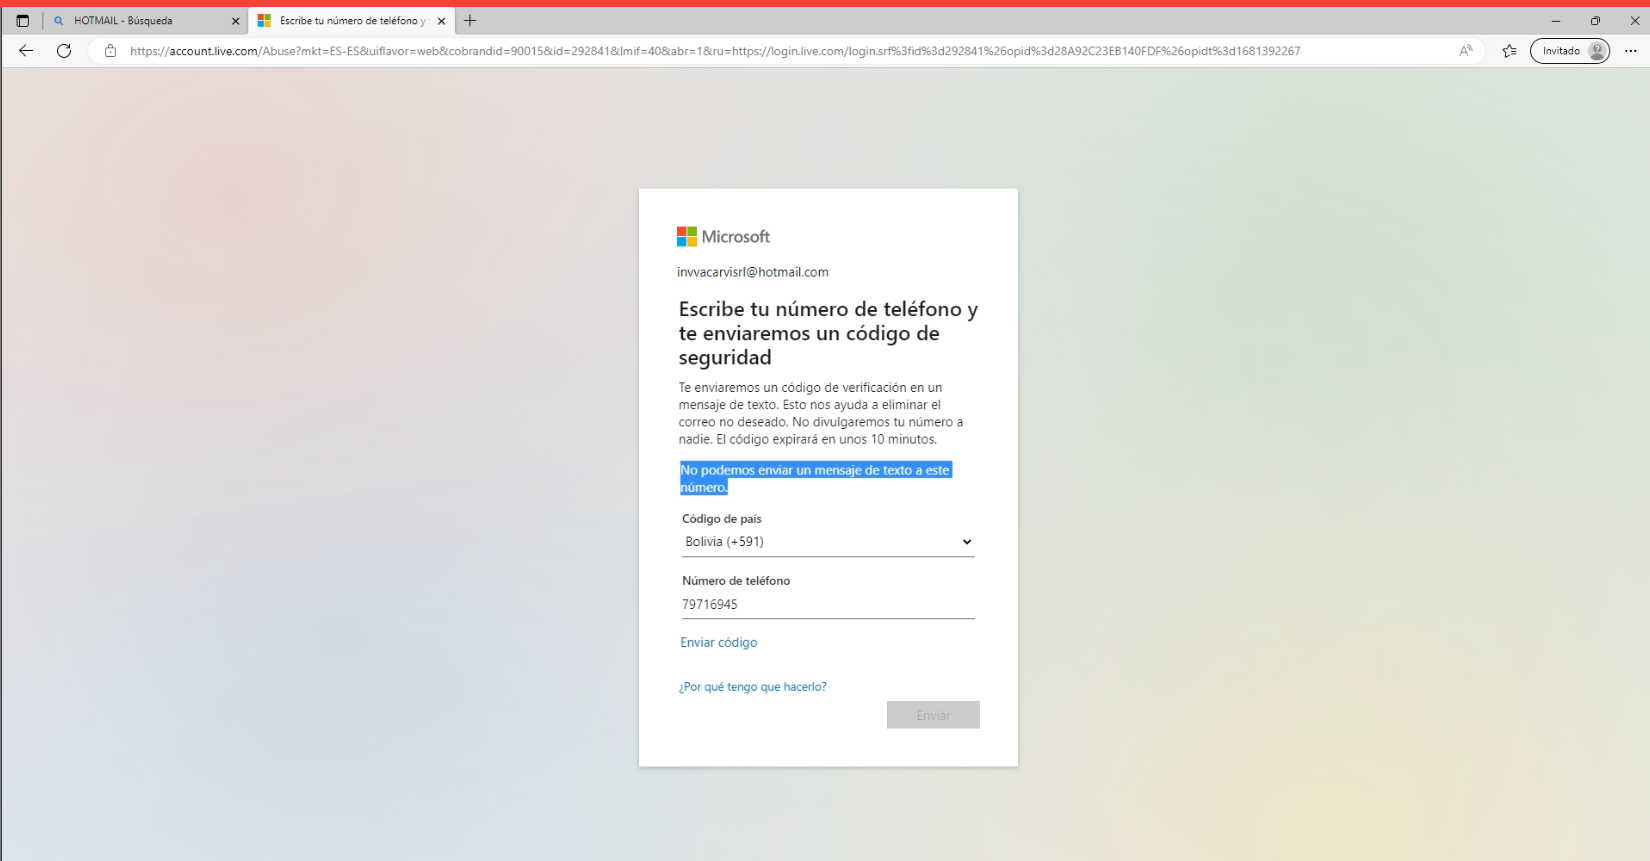Open browser settings and more menu
1650x861 pixels.
tap(1630, 51)
